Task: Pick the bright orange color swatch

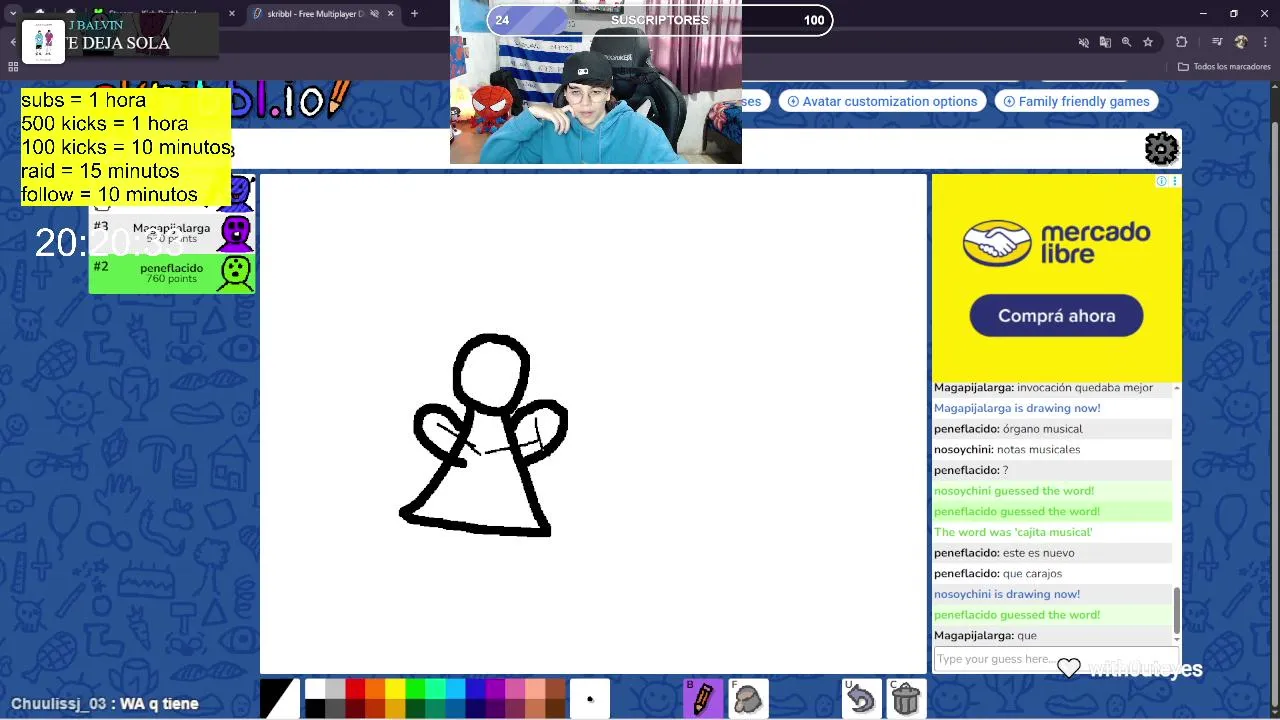Action: (375, 689)
